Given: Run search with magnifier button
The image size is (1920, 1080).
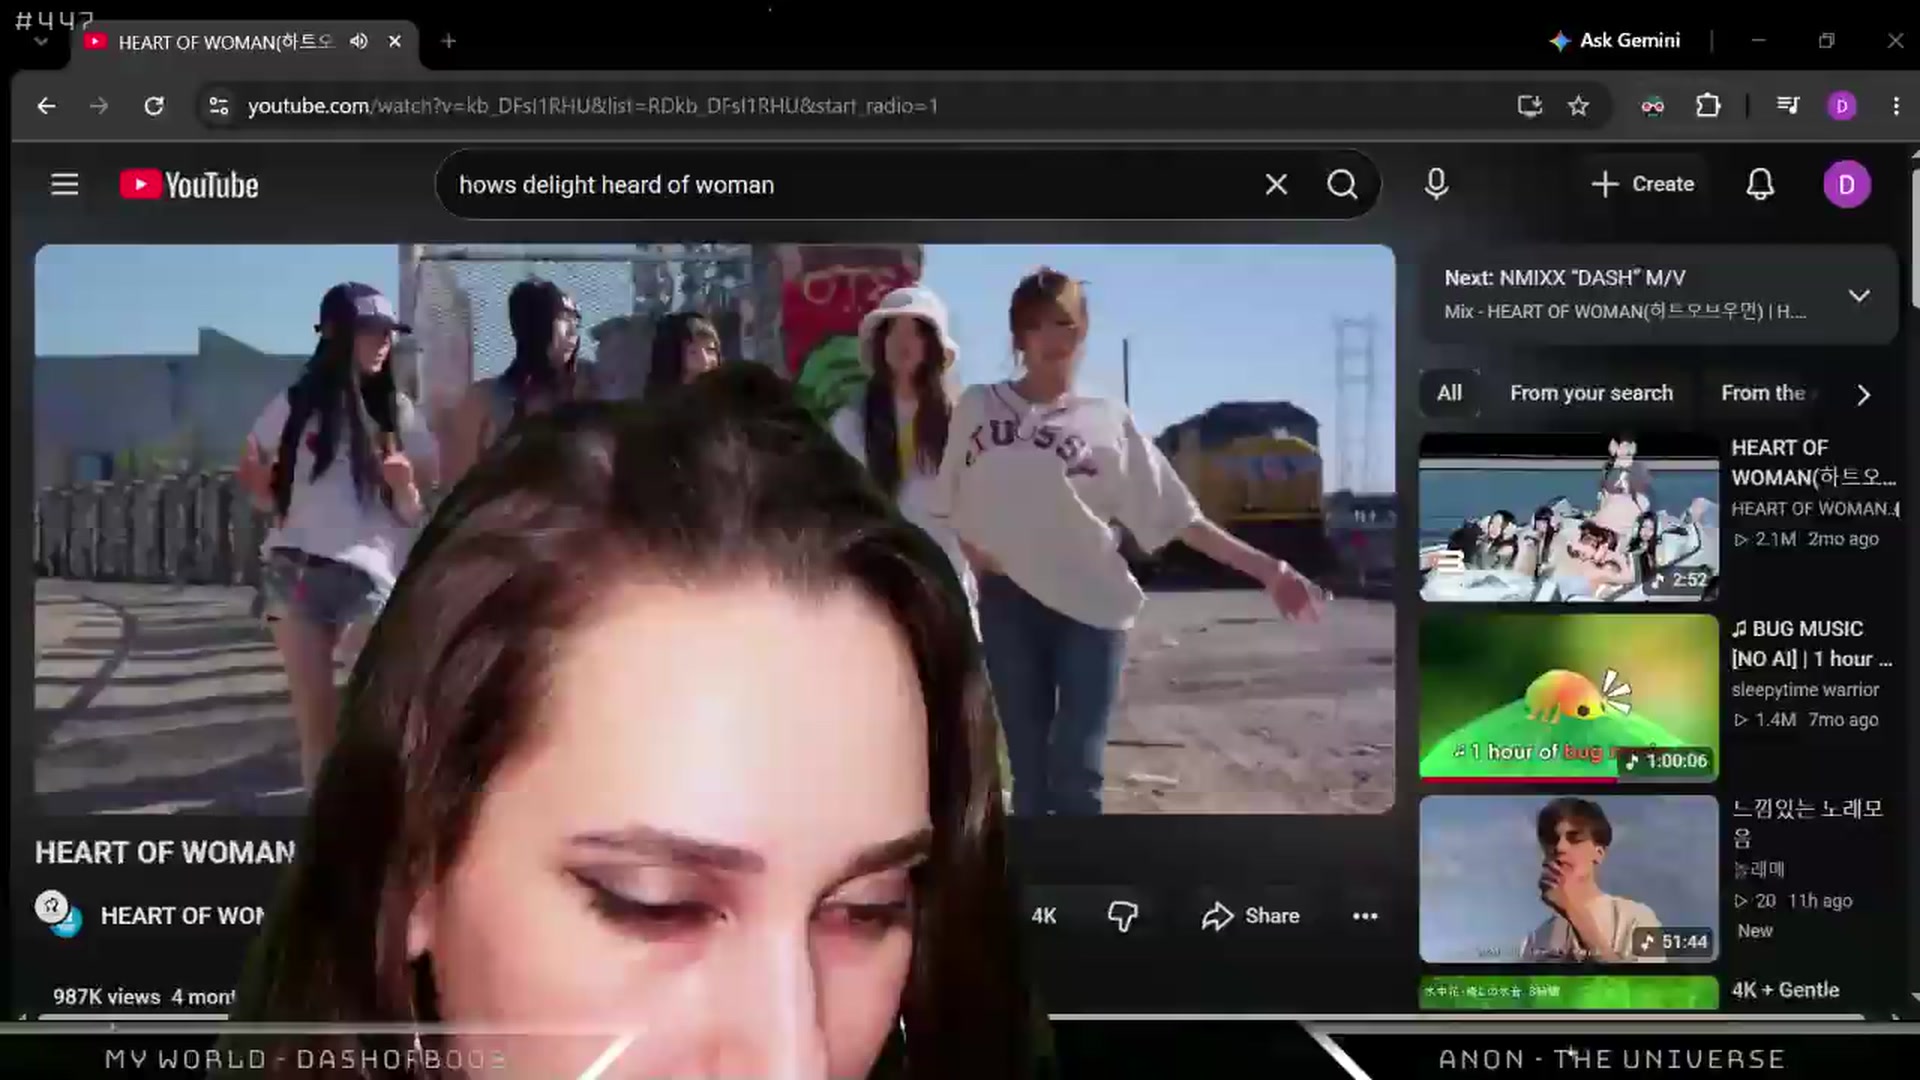Looking at the screenshot, I should pos(1342,184).
